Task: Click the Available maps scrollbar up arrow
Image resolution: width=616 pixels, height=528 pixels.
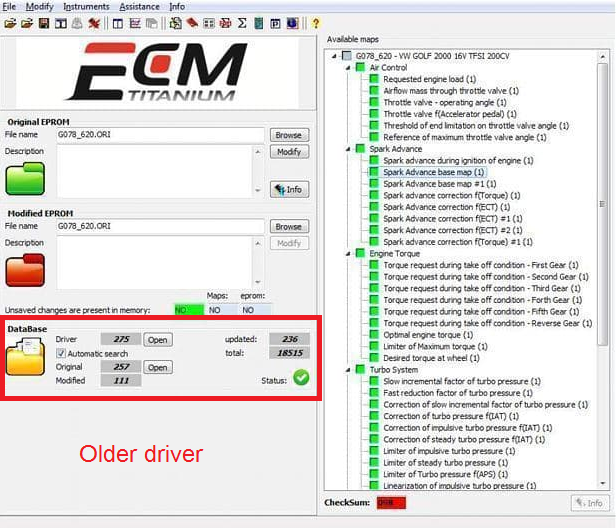Action: click(x=602, y=57)
